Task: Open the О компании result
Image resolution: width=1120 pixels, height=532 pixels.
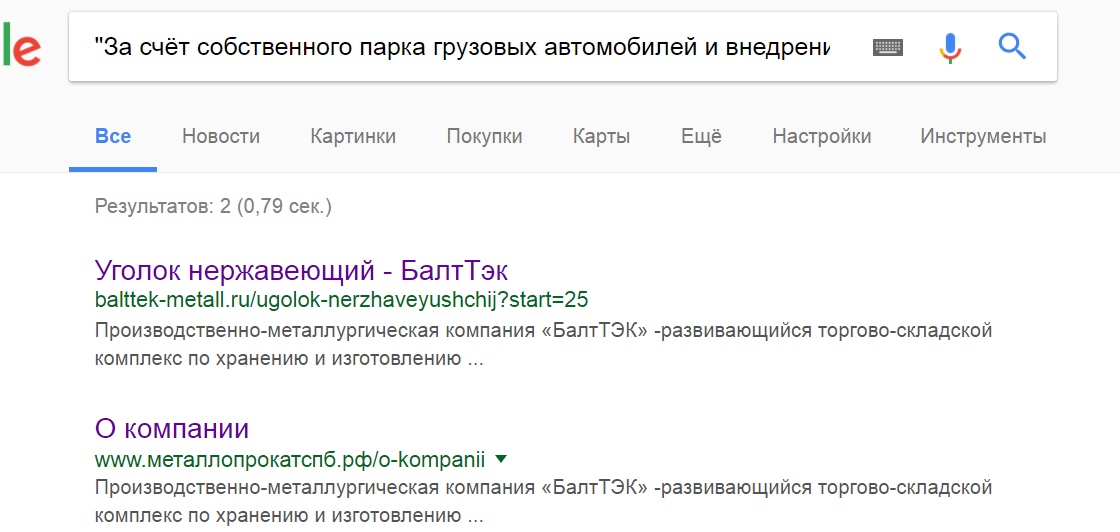Action: tap(171, 429)
